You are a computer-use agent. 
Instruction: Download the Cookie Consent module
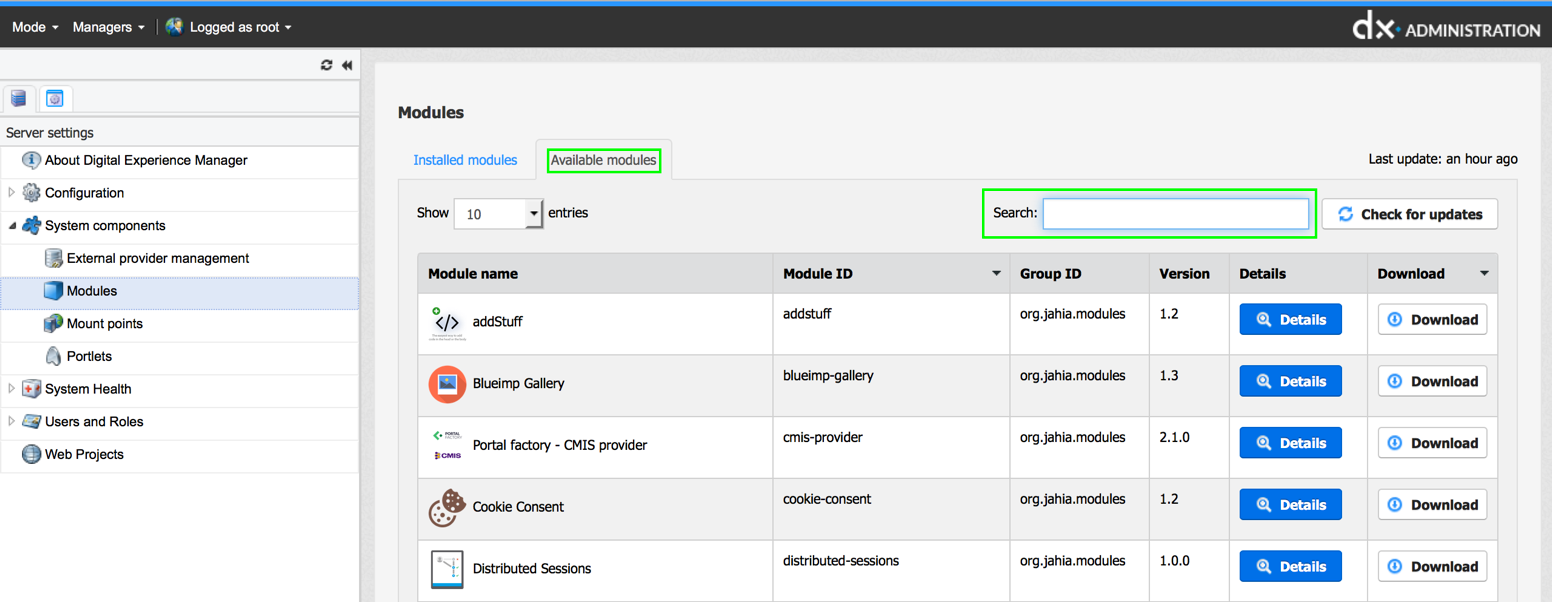pos(1432,505)
